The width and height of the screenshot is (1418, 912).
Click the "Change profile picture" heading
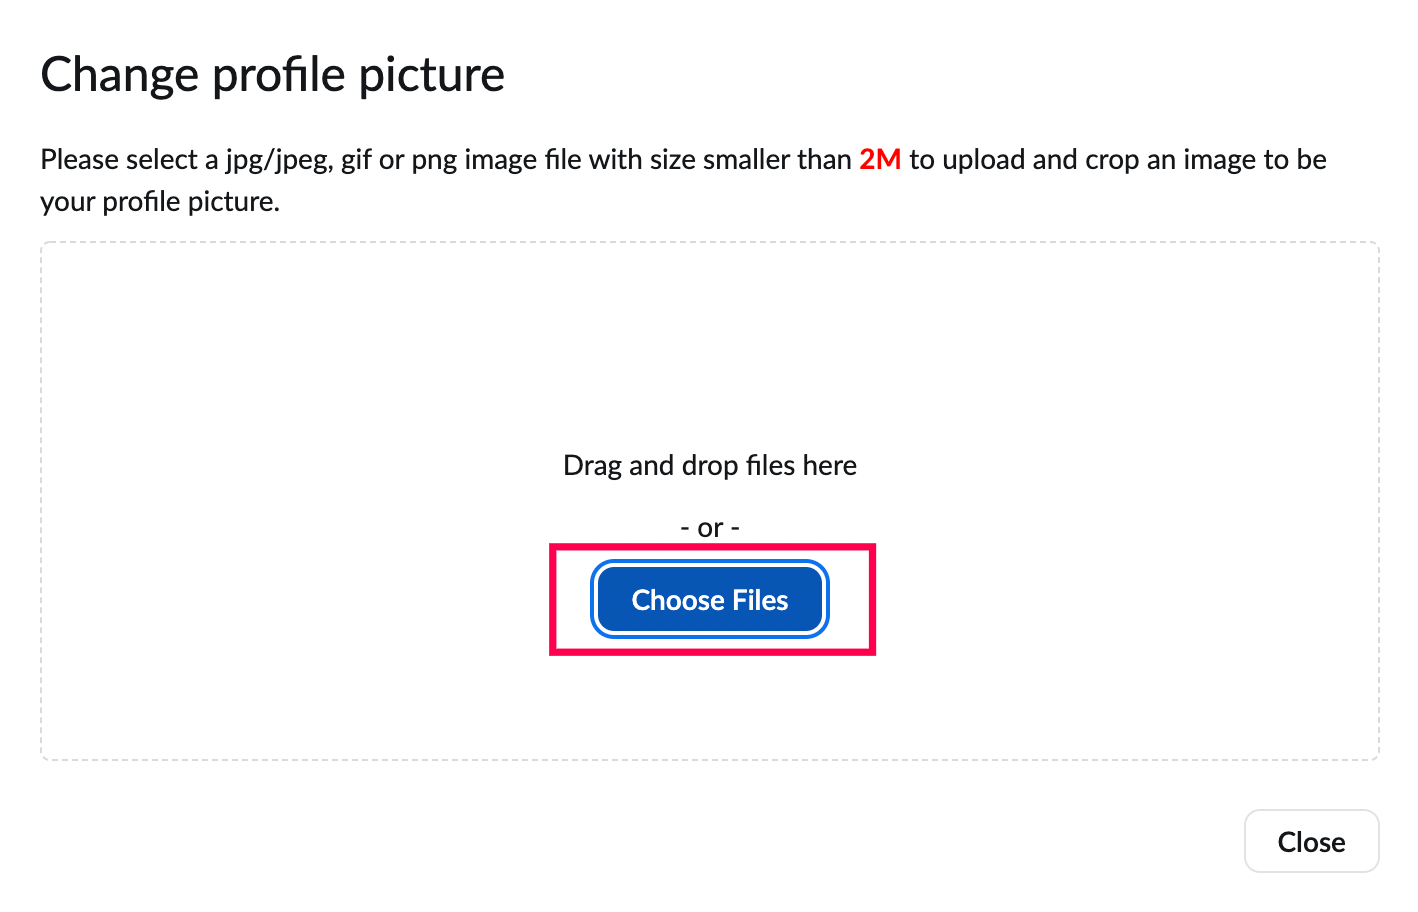(x=272, y=75)
